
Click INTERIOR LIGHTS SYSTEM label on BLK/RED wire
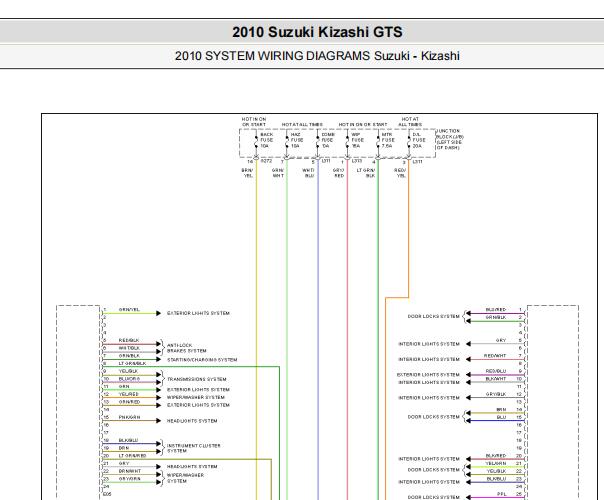pos(429,459)
